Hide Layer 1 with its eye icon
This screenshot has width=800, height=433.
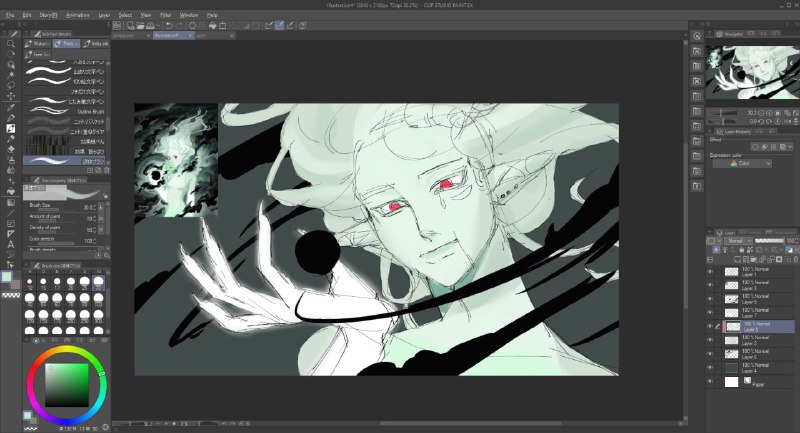[710, 272]
